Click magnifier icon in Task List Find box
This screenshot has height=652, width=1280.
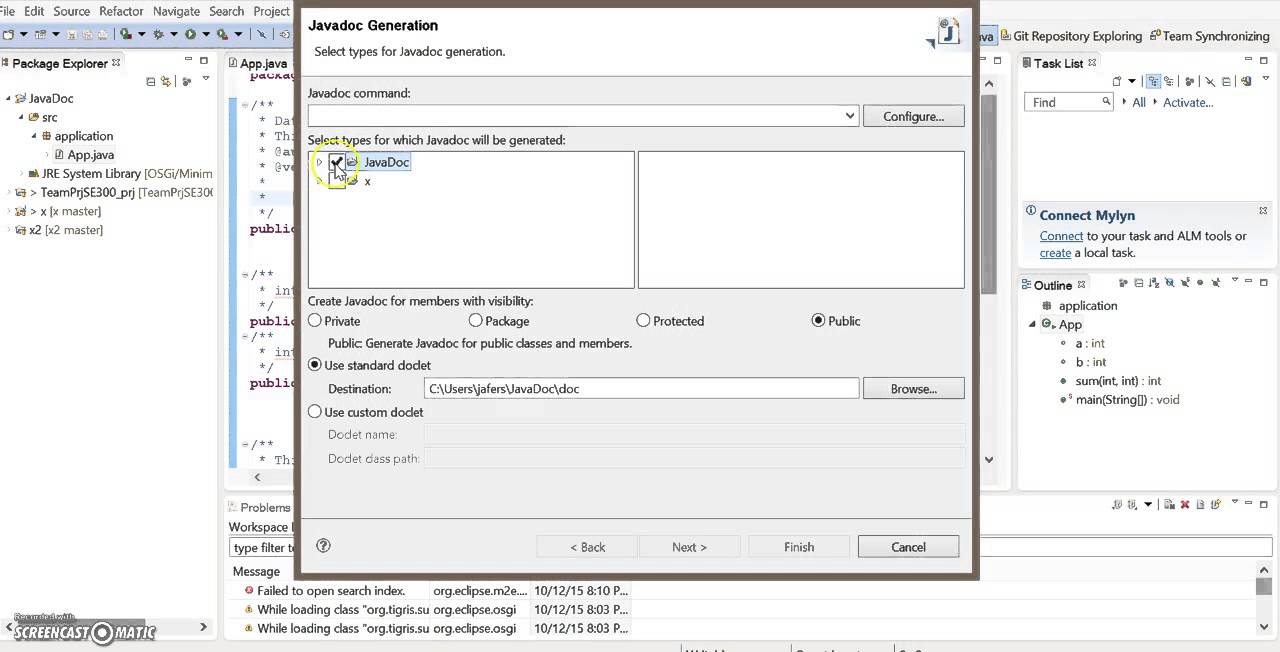[1107, 101]
